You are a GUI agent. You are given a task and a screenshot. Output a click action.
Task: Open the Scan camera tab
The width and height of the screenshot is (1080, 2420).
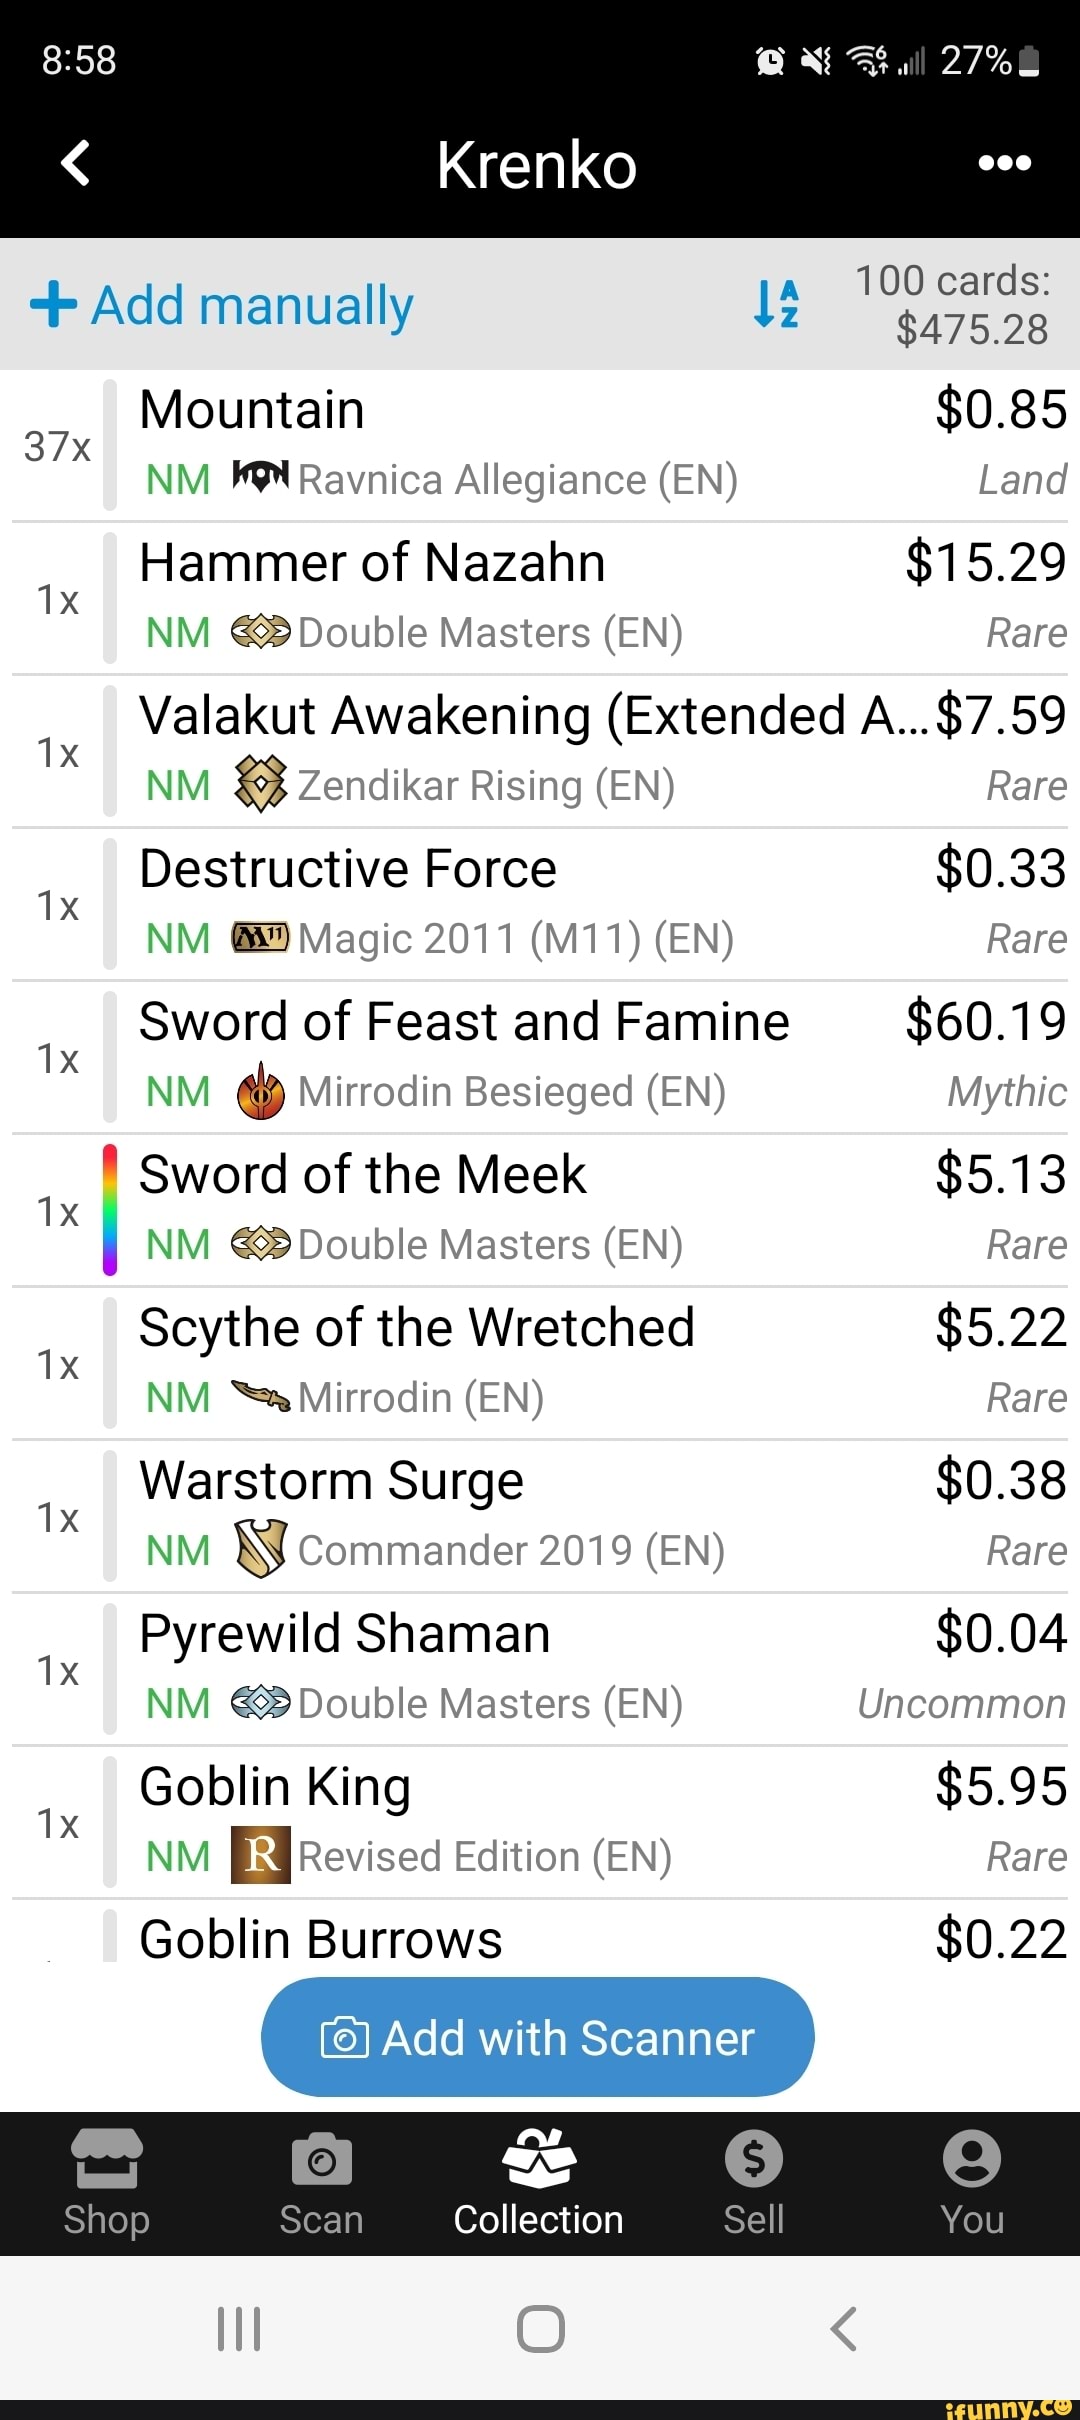coord(321,2182)
